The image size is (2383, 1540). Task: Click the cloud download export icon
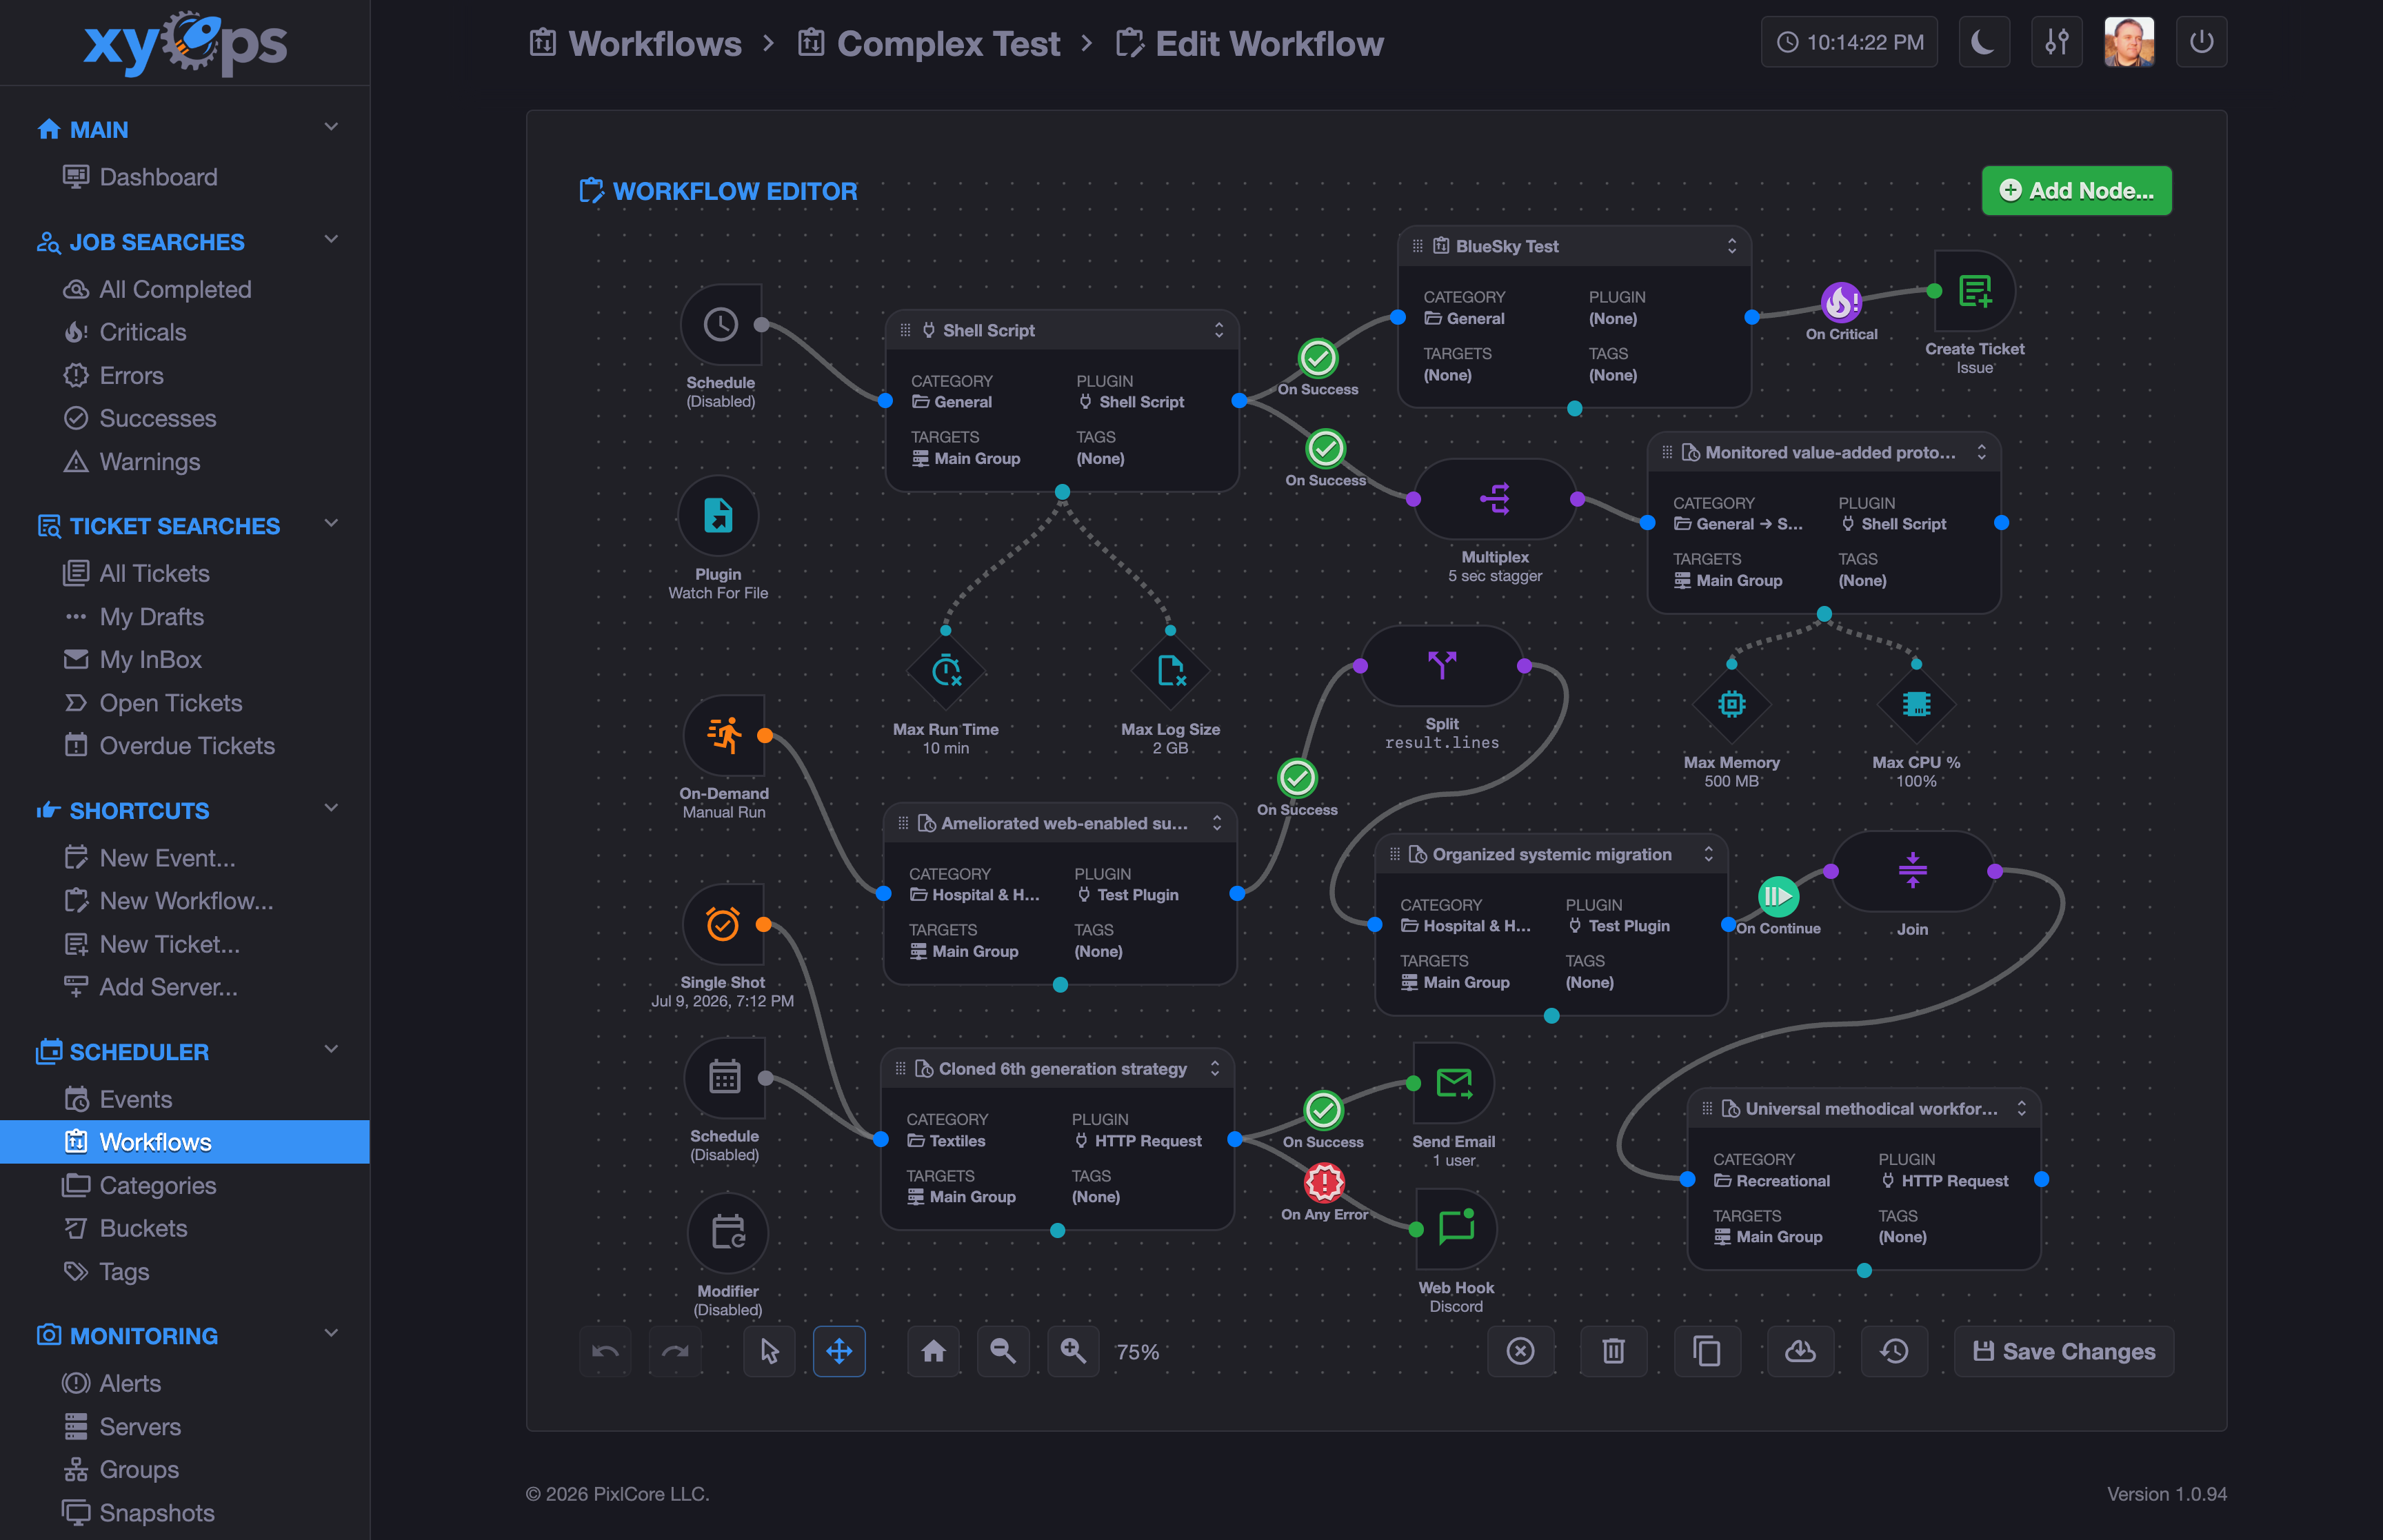1800,1351
